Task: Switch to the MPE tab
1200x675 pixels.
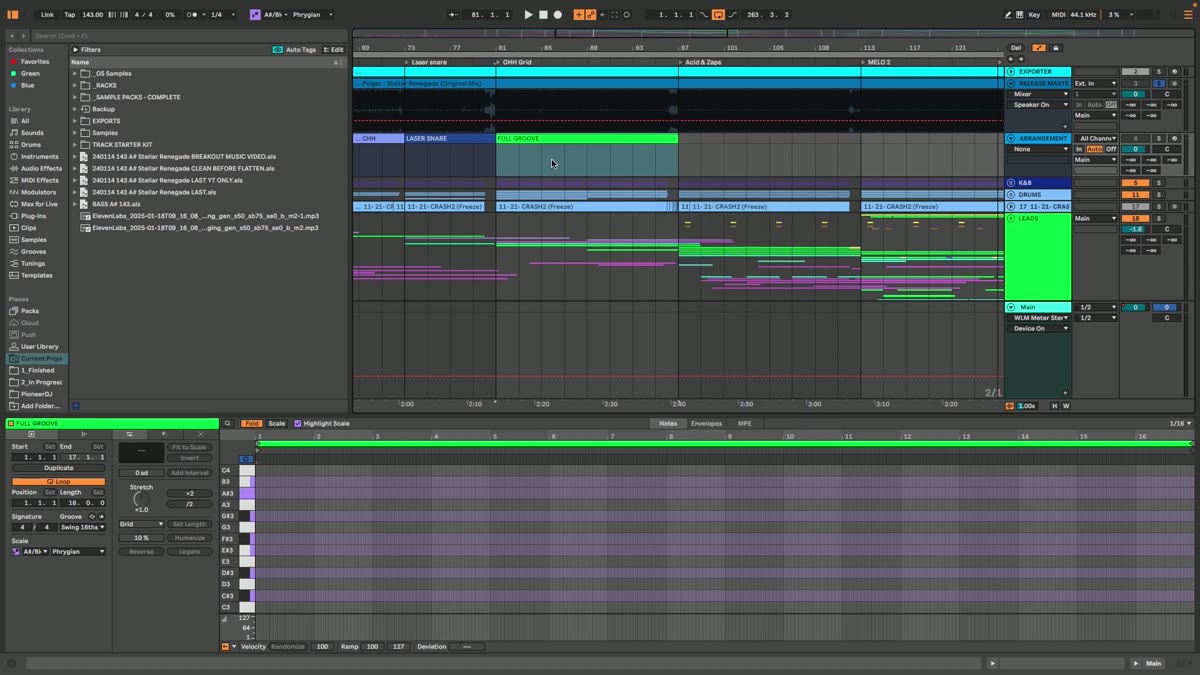Action: tap(744, 423)
